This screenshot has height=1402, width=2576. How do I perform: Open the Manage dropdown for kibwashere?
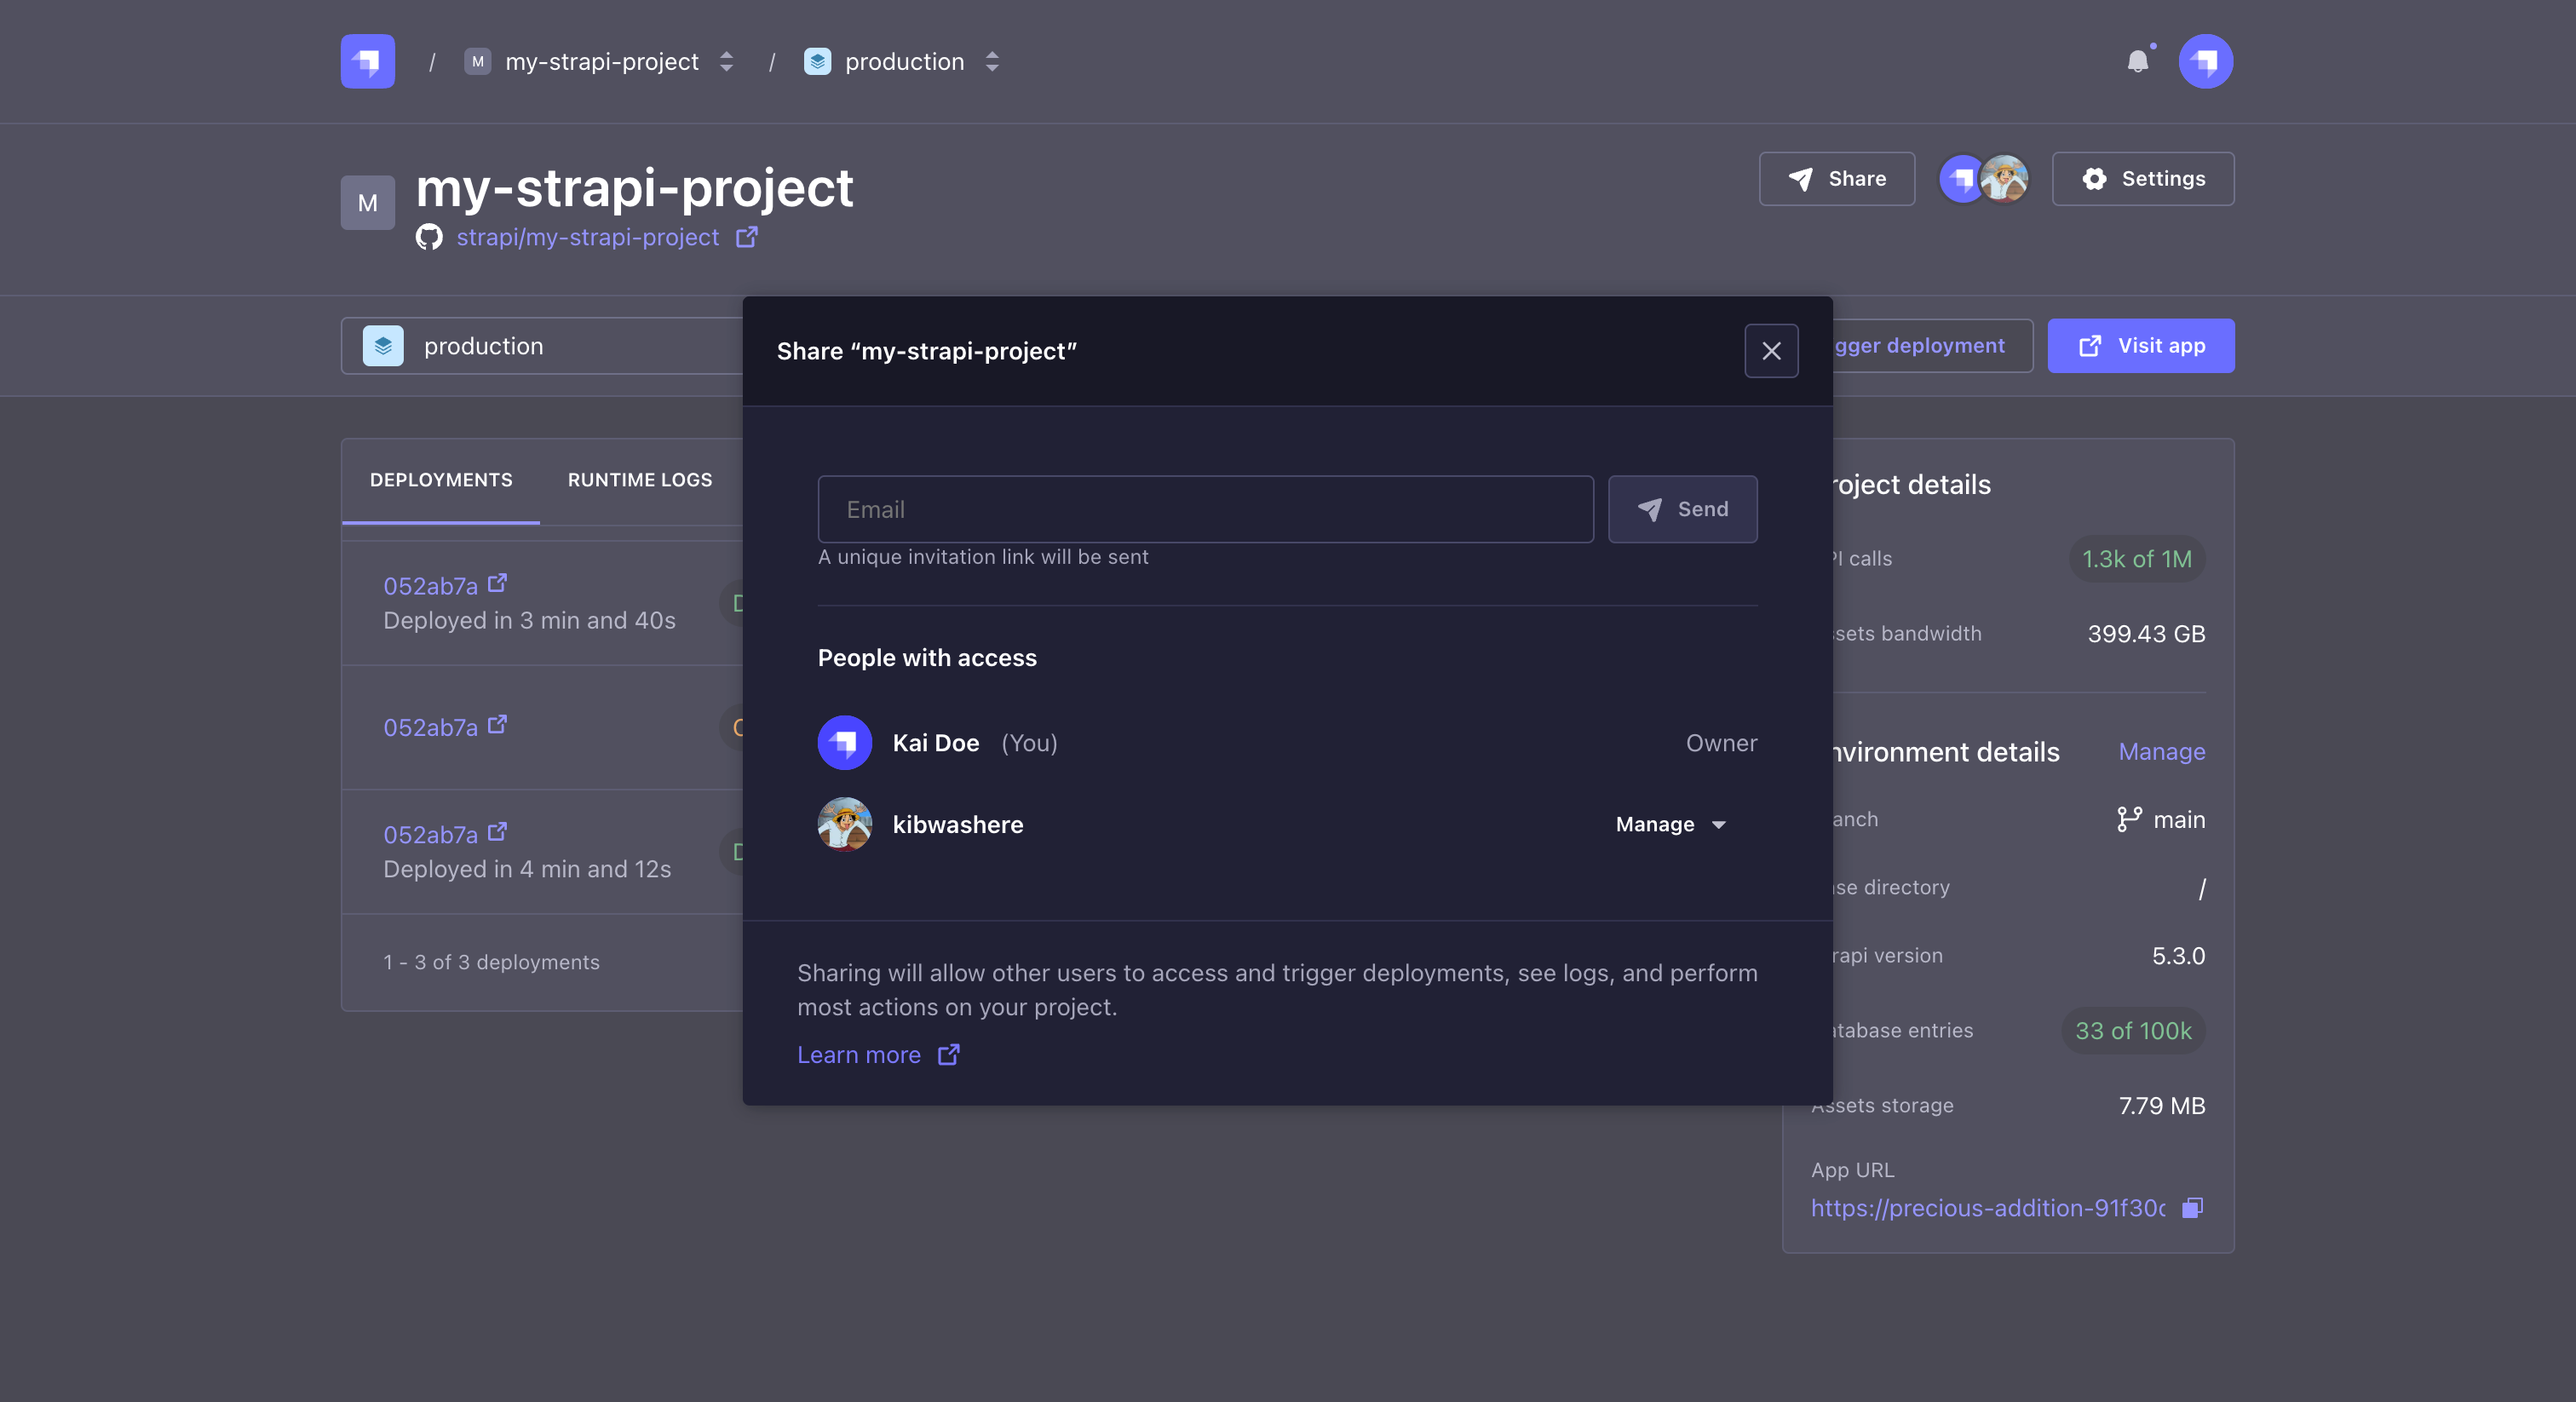pos(1670,824)
